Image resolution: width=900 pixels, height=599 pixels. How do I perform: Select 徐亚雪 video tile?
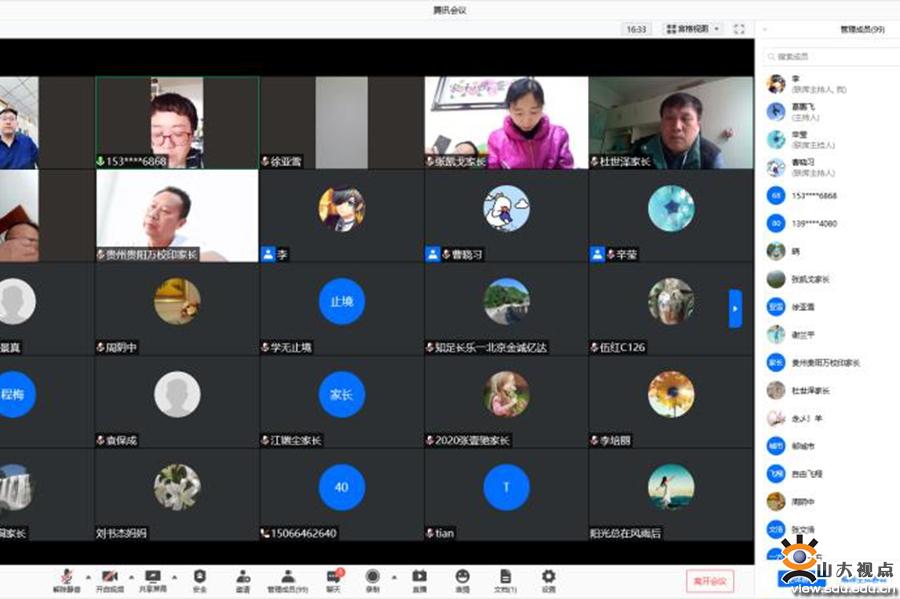coord(341,122)
